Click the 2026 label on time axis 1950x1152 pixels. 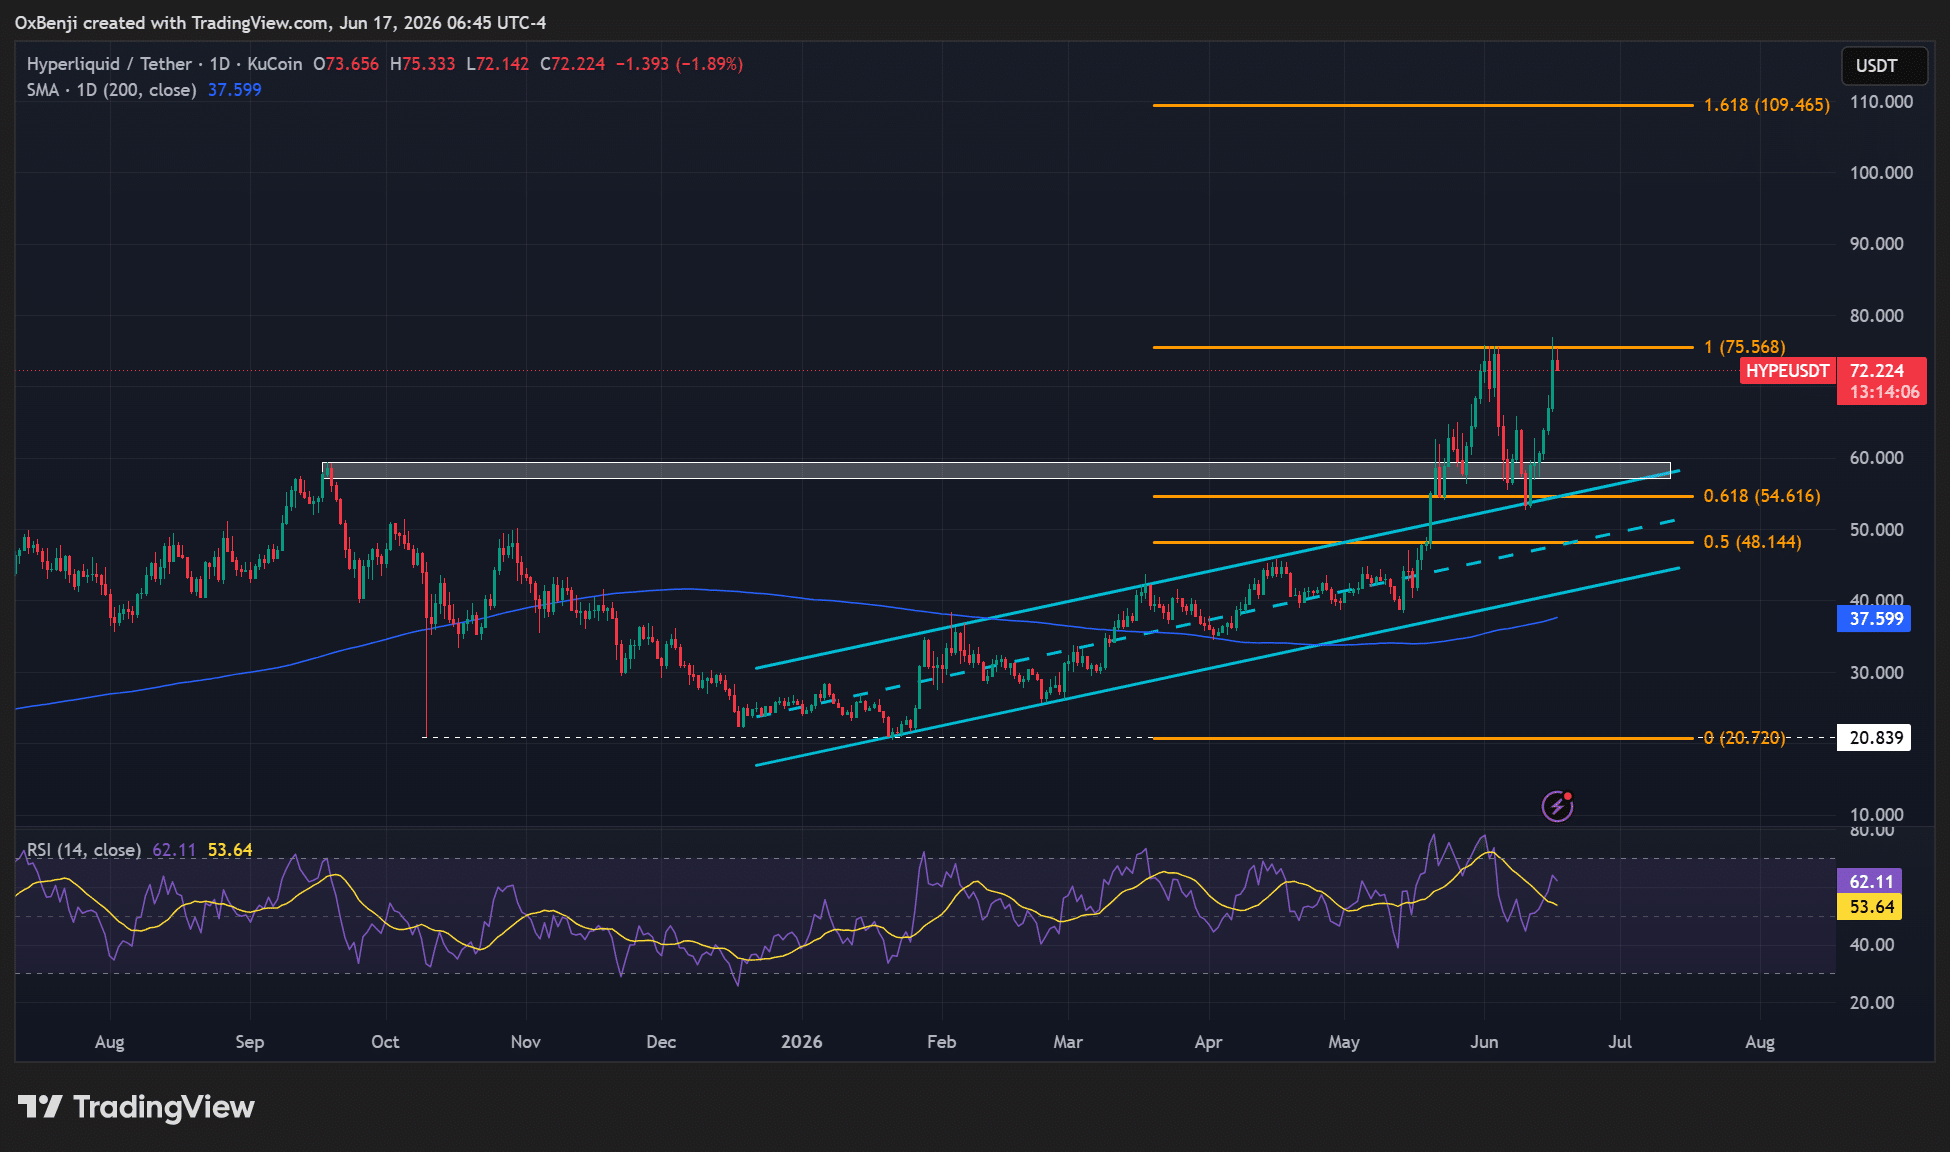tap(801, 1042)
